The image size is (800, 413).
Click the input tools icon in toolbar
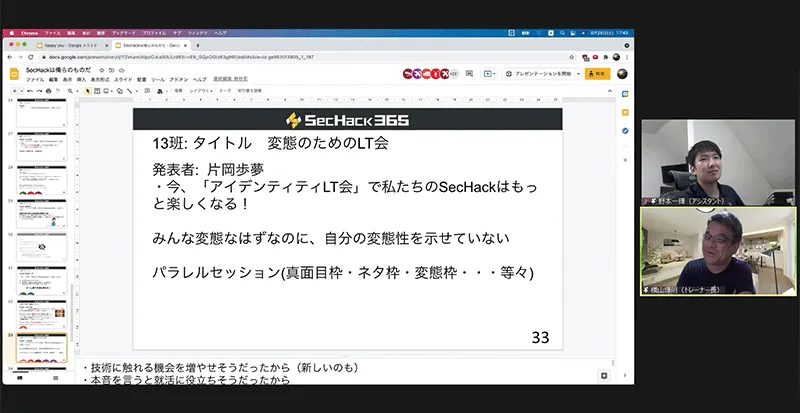click(x=159, y=91)
